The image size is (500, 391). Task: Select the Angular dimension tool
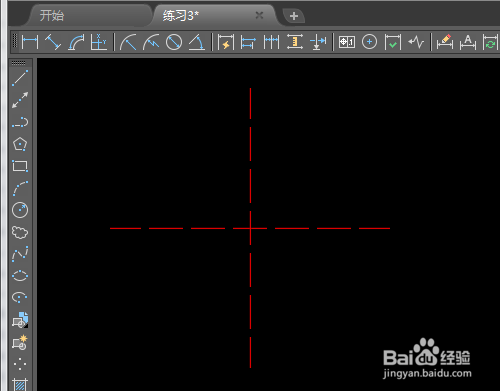click(x=197, y=42)
